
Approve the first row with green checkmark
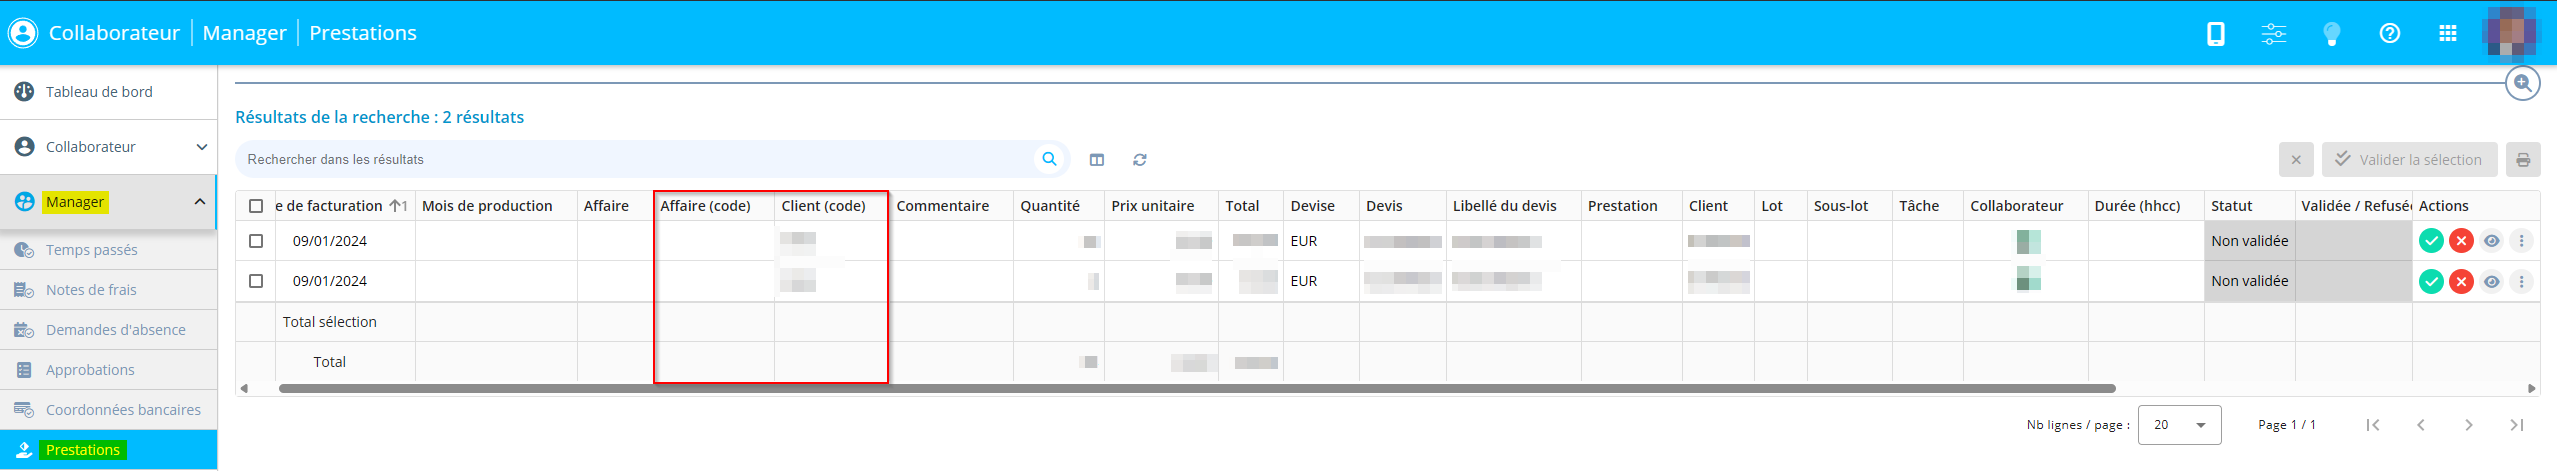click(2431, 241)
